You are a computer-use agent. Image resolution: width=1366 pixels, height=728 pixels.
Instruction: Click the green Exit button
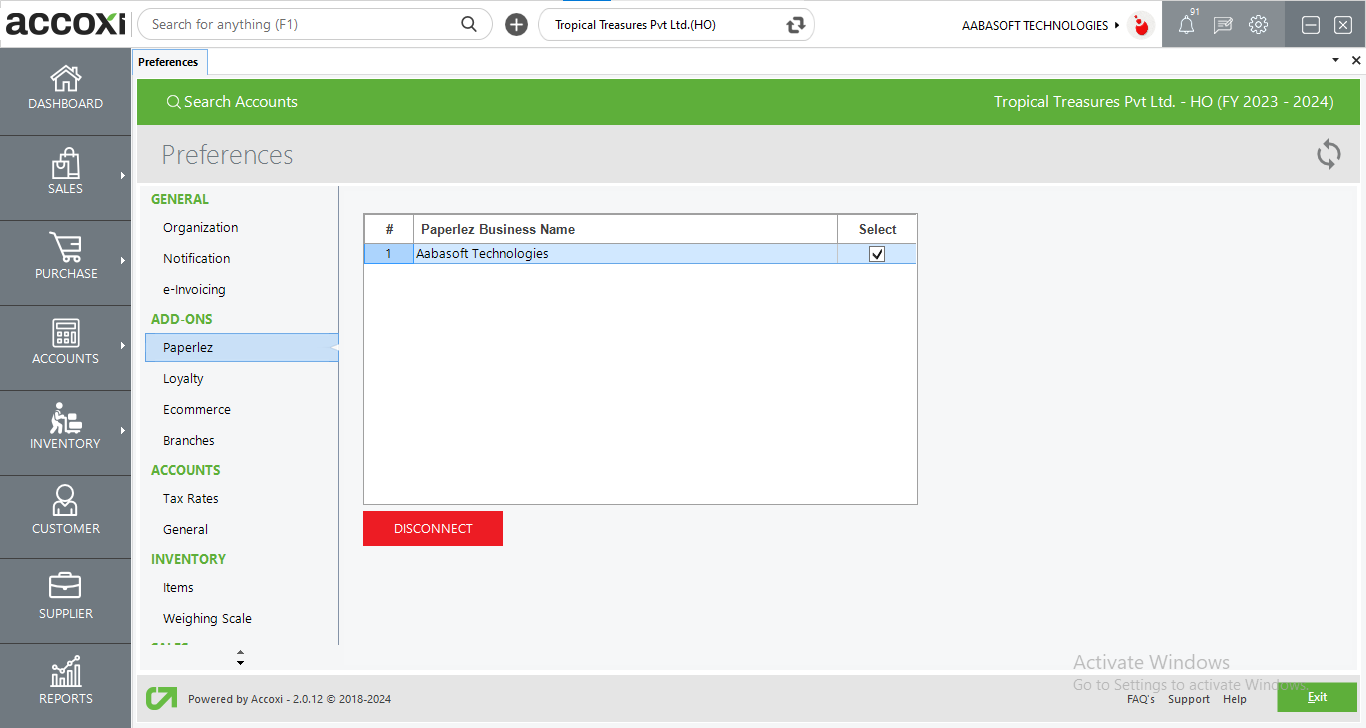point(1316,697)
